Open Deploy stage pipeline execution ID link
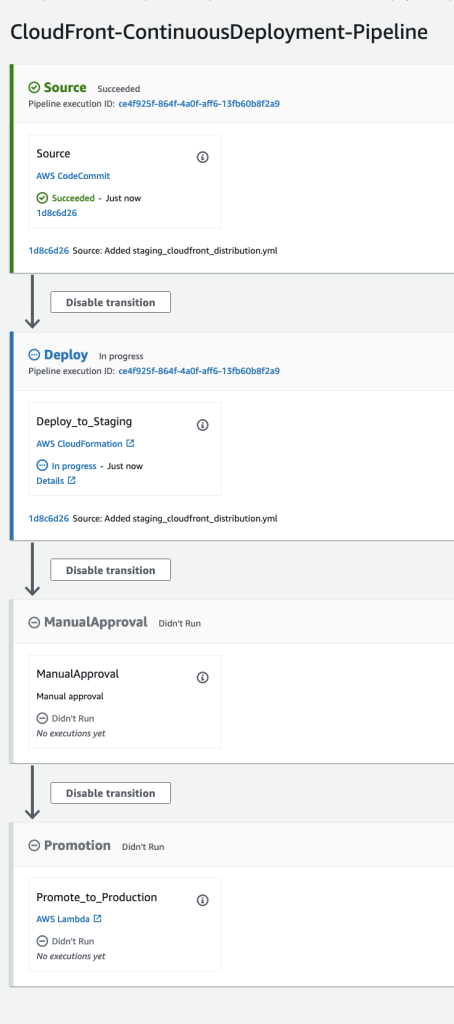The image size is (454, 1024). (199, 371)
